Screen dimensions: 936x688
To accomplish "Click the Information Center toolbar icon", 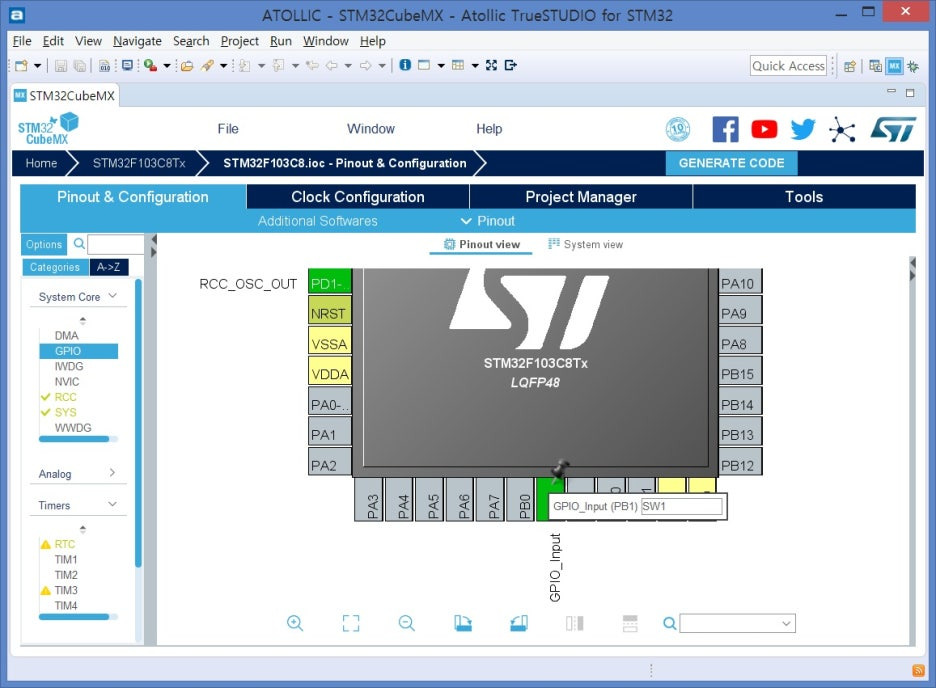I will [405, 65].
